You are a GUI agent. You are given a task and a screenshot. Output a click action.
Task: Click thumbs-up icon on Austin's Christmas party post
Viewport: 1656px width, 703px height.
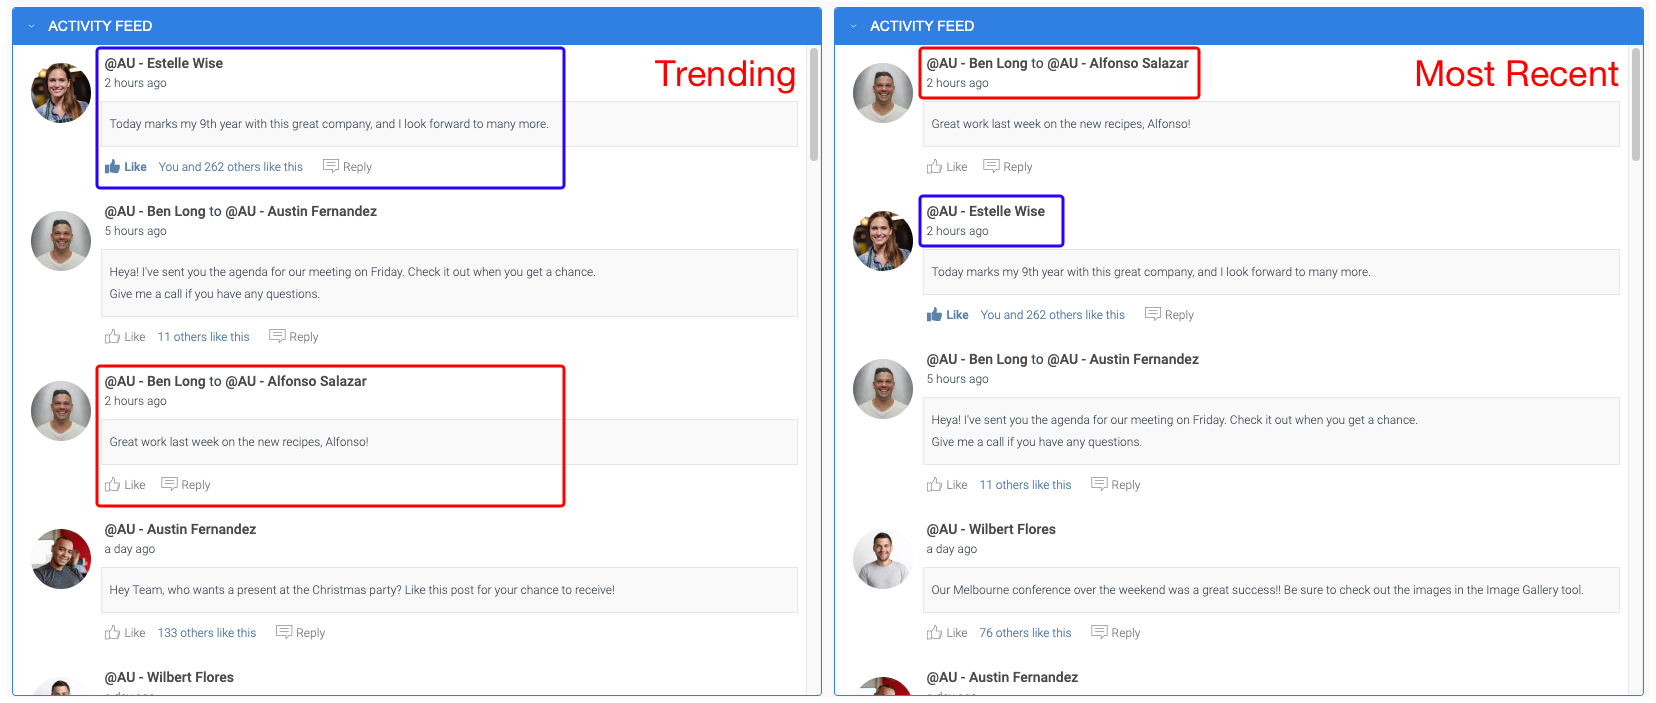click(113, 633)
